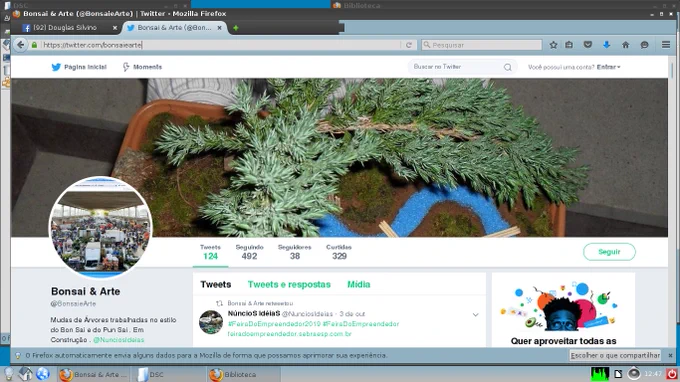Click the clipboard tray icon

[x=618, y=374]
